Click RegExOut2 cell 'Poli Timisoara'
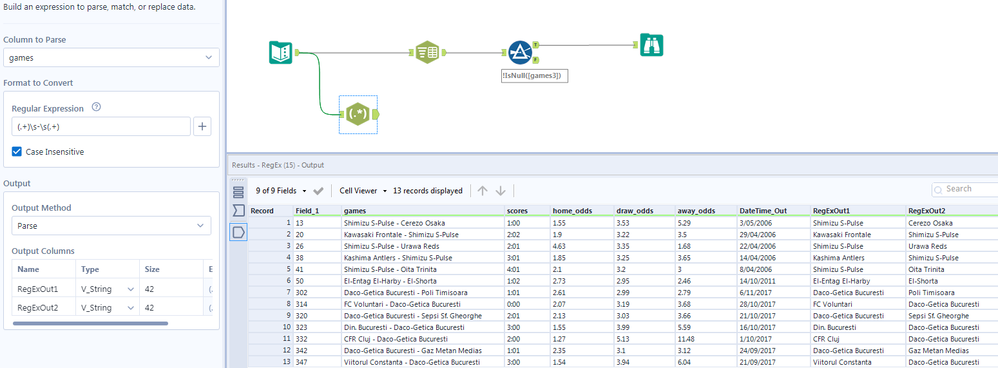The height and width of the screenshot is (368, 998). point(951,293)
